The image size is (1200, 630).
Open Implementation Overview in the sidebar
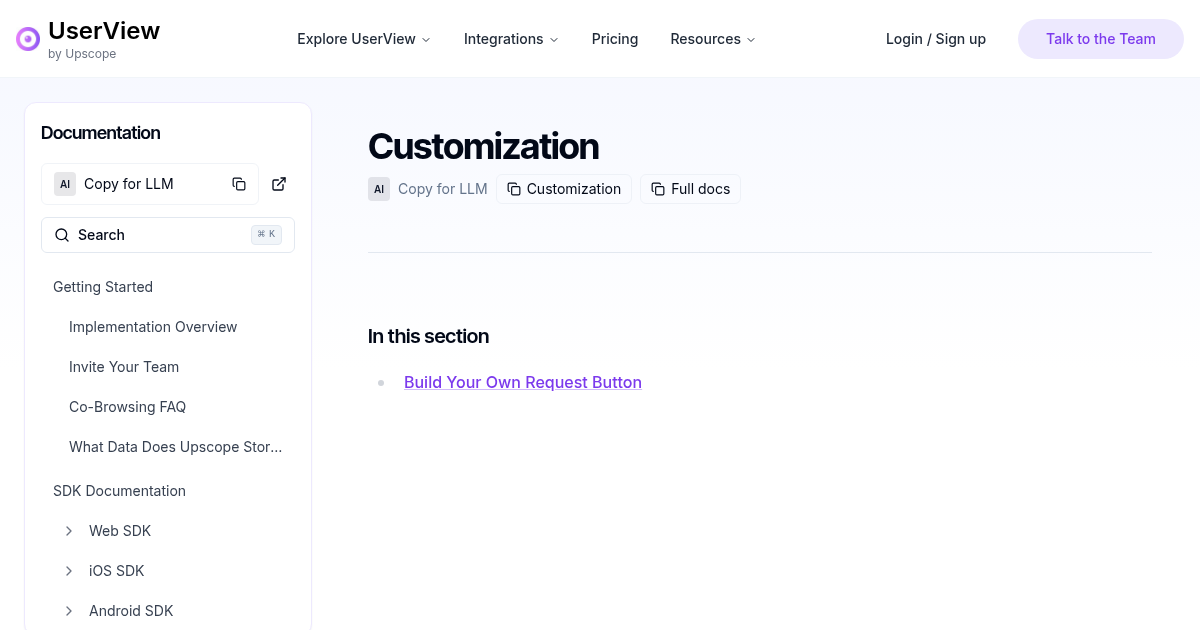pos(153,327)
